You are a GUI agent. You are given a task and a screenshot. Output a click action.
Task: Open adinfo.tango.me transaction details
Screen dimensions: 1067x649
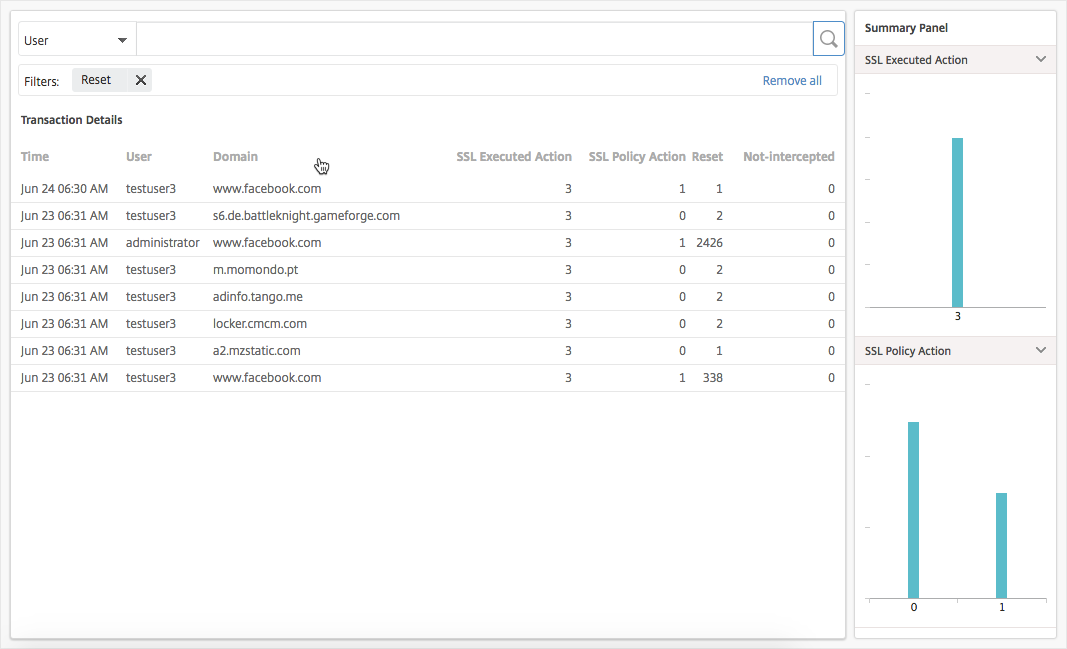(x=258, y=296)
